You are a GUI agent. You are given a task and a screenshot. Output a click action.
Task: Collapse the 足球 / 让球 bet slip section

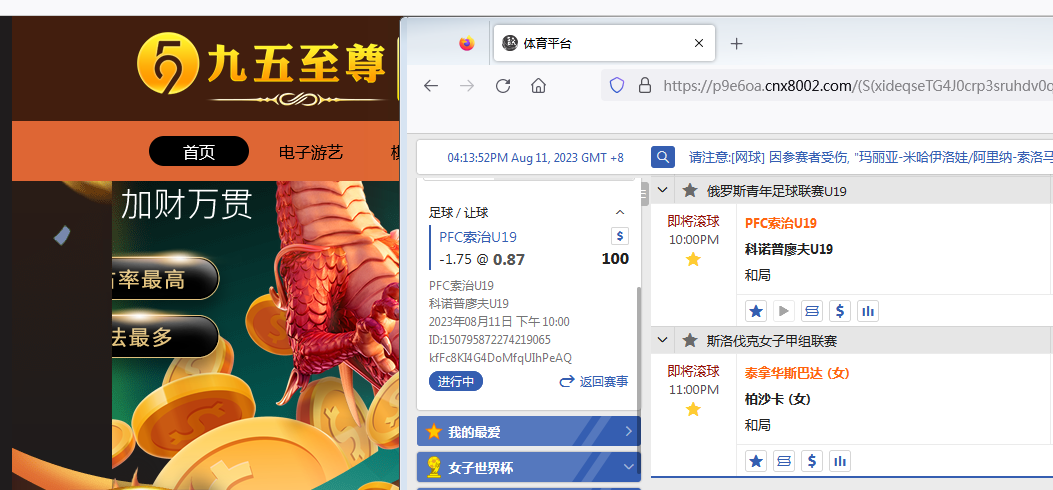620,212
